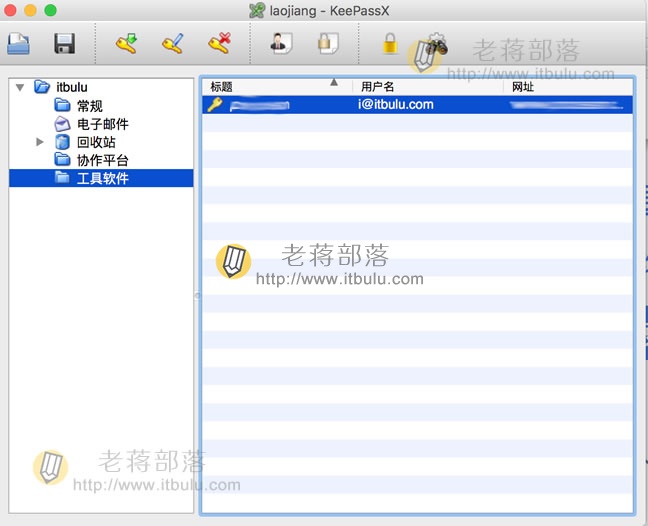Click the 回收站 trash bin icon

[x=62, y=142]
